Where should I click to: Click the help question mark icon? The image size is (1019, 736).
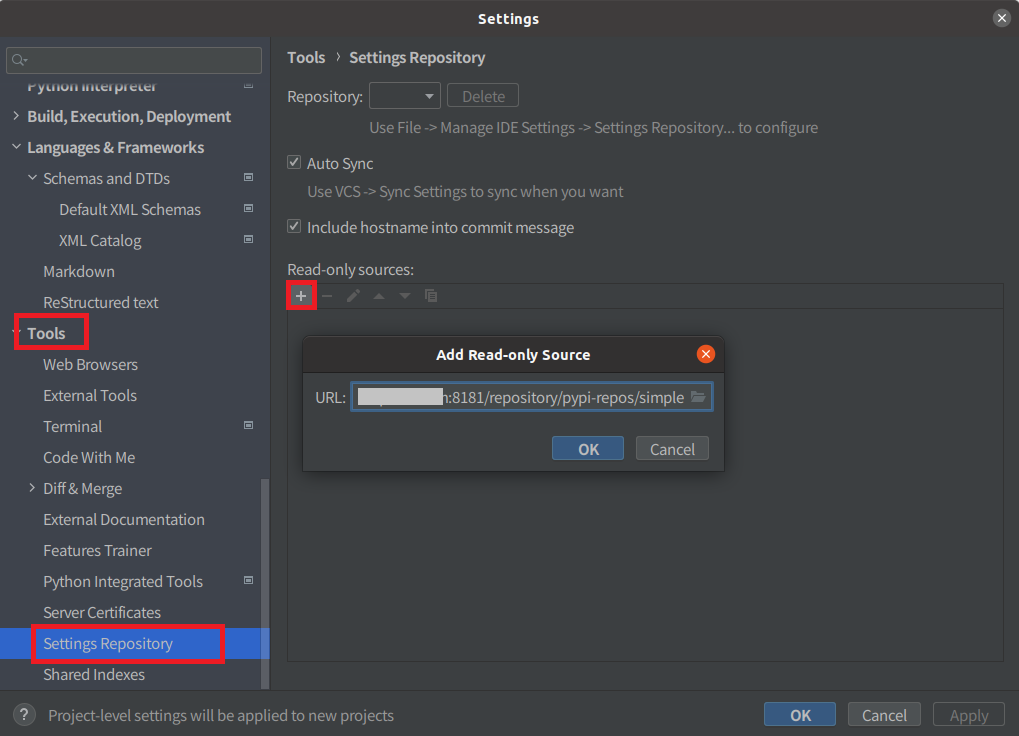24,715
